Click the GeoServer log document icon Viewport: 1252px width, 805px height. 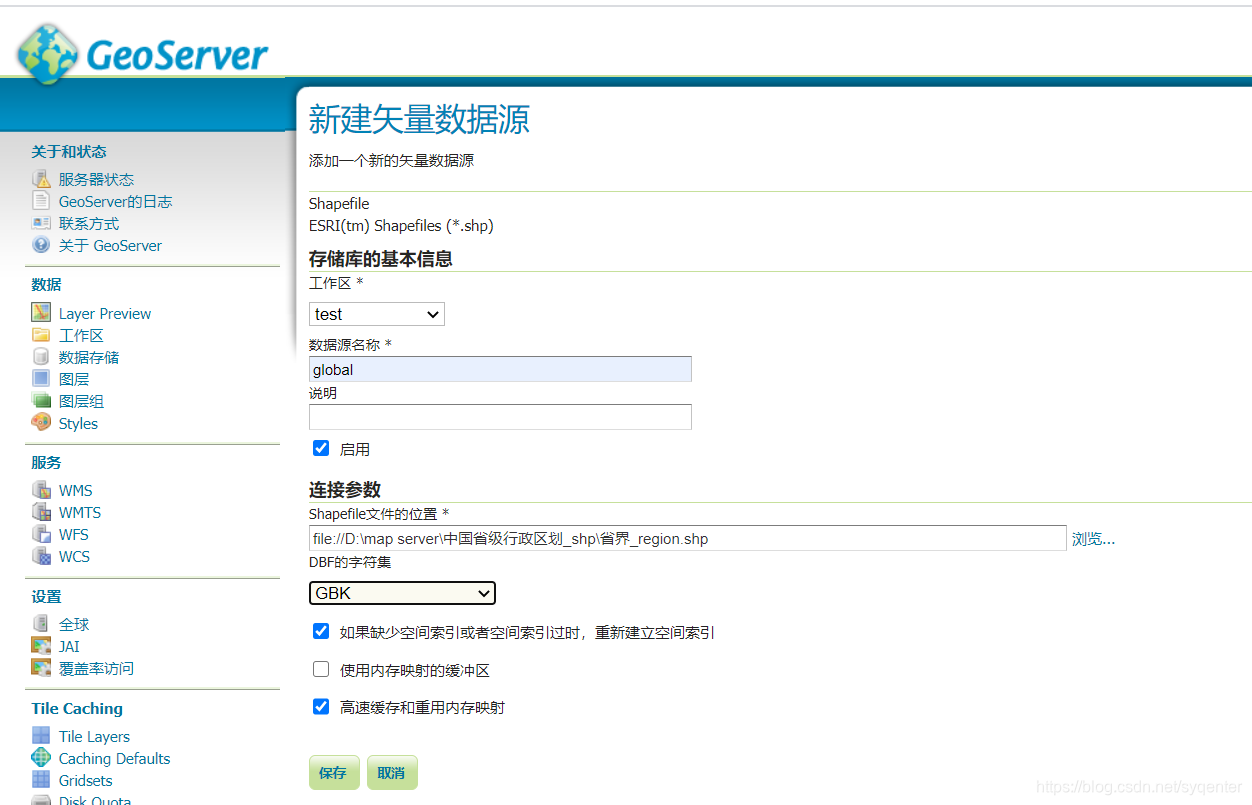41,201
